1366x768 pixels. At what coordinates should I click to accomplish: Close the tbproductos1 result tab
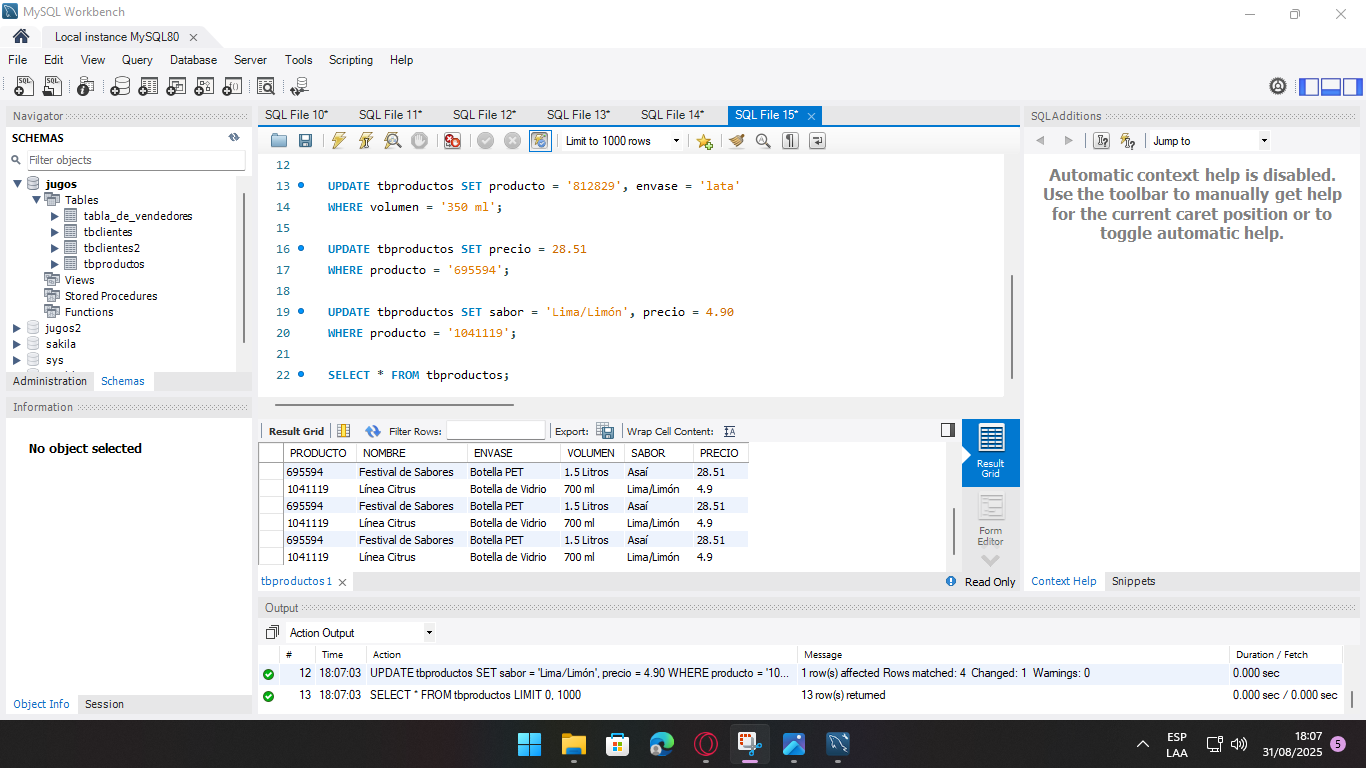[x=342, y=582]
